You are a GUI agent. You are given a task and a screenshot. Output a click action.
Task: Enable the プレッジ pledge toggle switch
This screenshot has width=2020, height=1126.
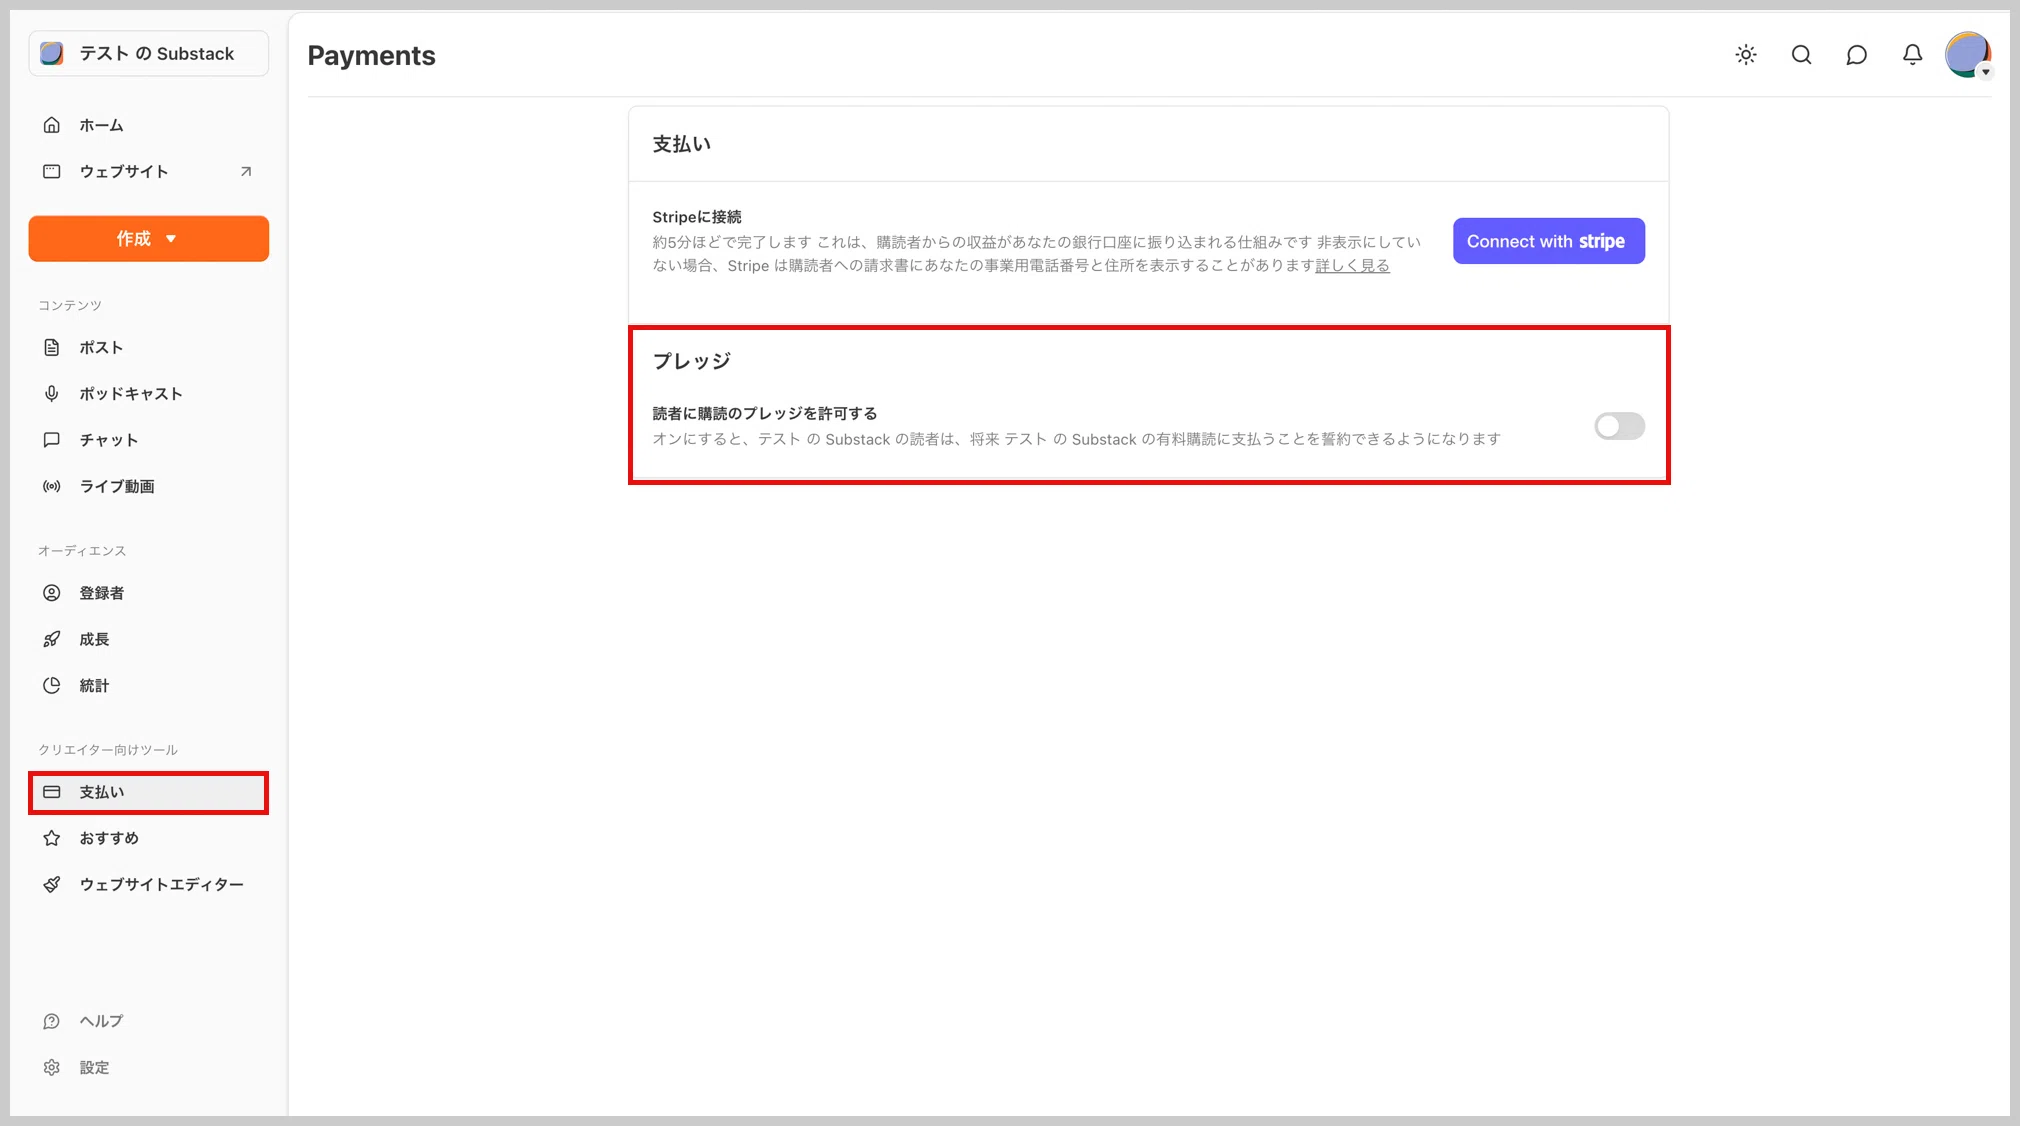1619,426
